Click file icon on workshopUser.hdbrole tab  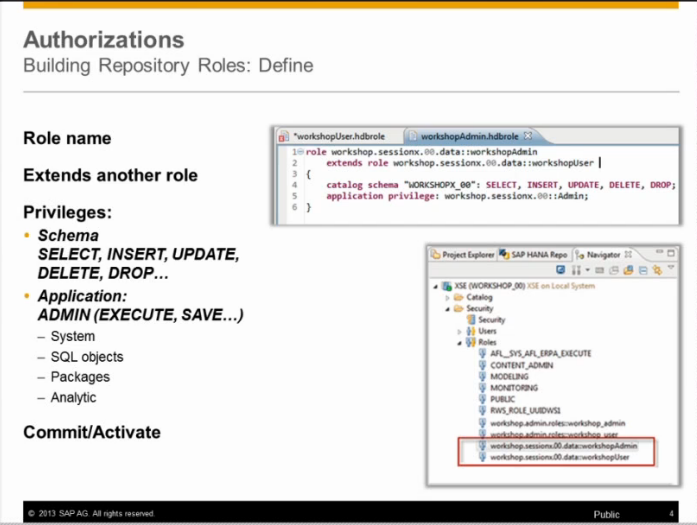284,137
